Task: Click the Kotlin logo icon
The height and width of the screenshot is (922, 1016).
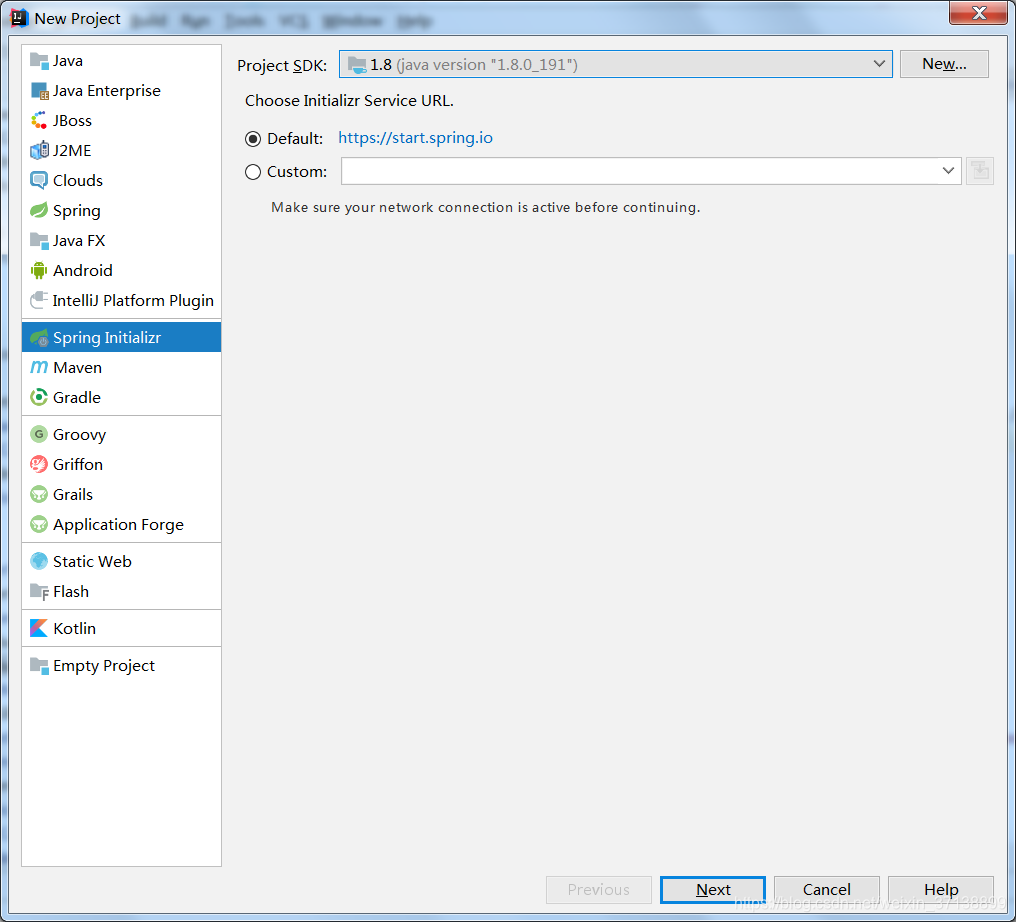Action: point(39,628)
